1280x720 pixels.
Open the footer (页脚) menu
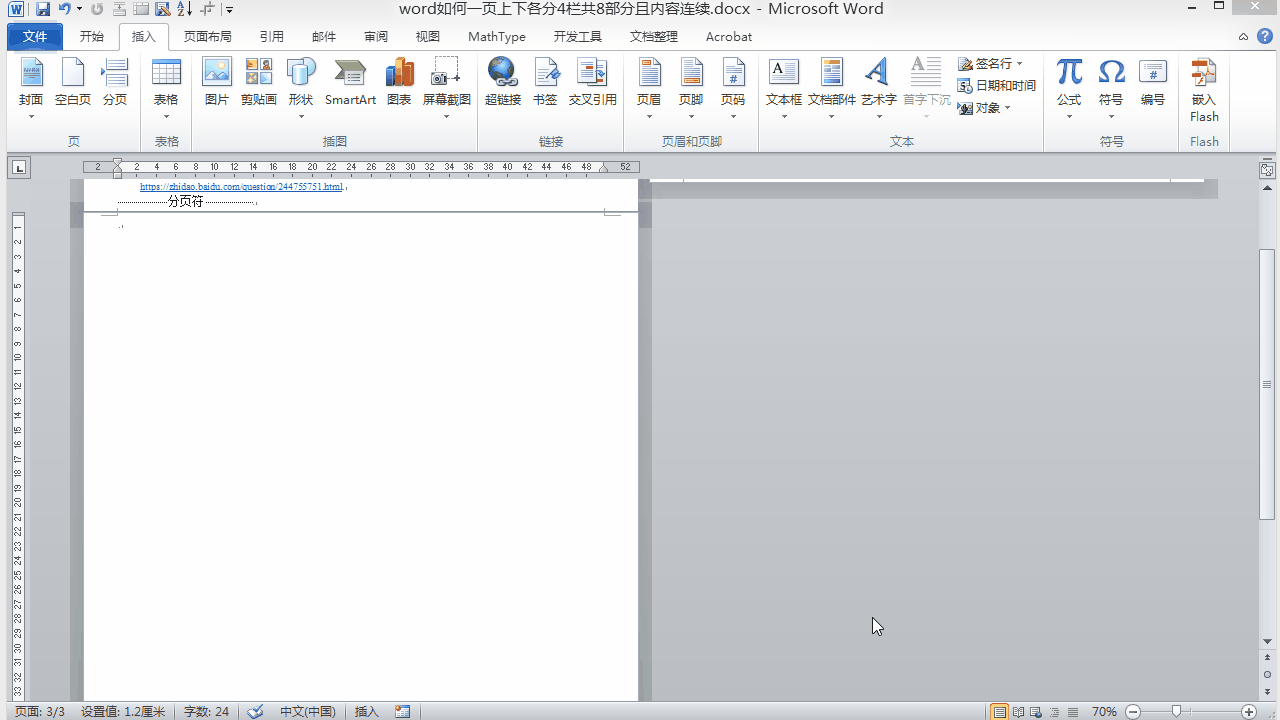691,89
